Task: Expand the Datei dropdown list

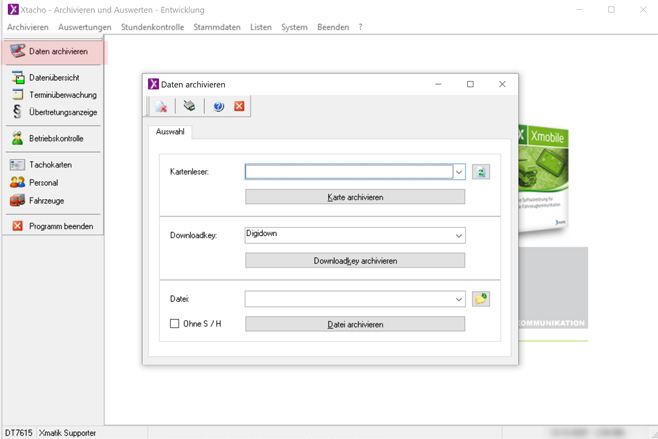Action: [459, 299]
